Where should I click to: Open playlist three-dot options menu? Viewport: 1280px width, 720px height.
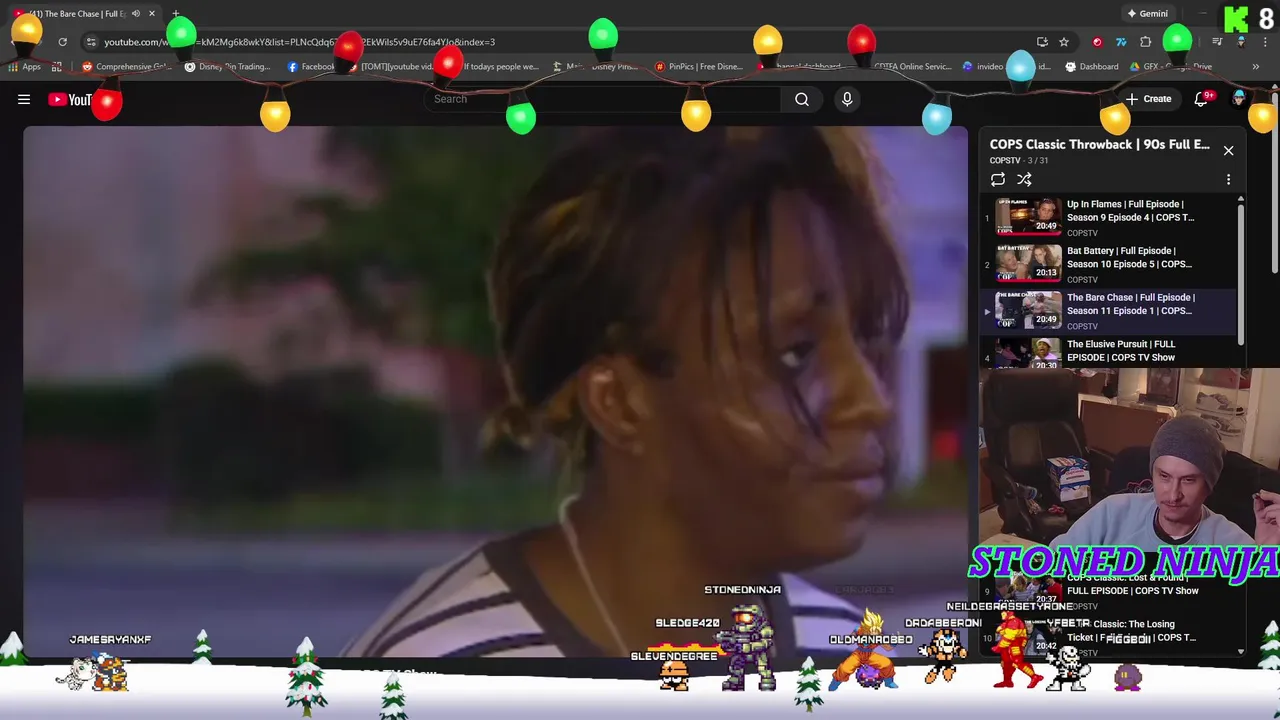[1228, 180]
